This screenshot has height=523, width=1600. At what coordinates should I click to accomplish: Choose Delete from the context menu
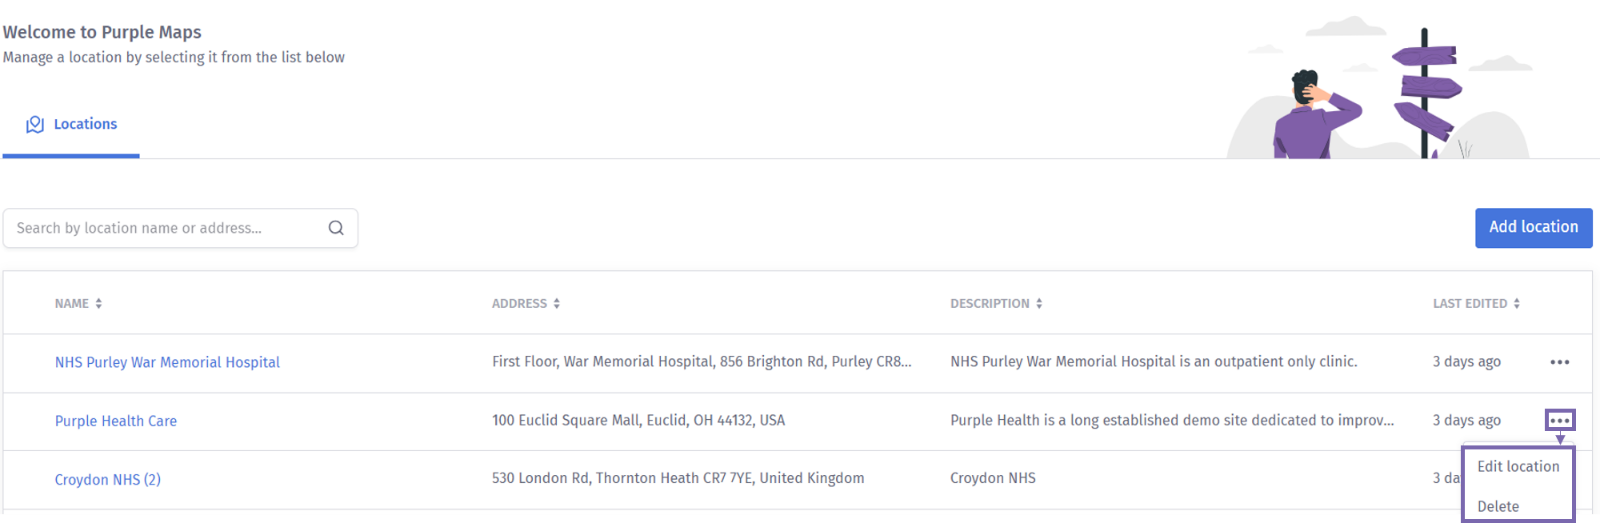(x=1498, y=506)
